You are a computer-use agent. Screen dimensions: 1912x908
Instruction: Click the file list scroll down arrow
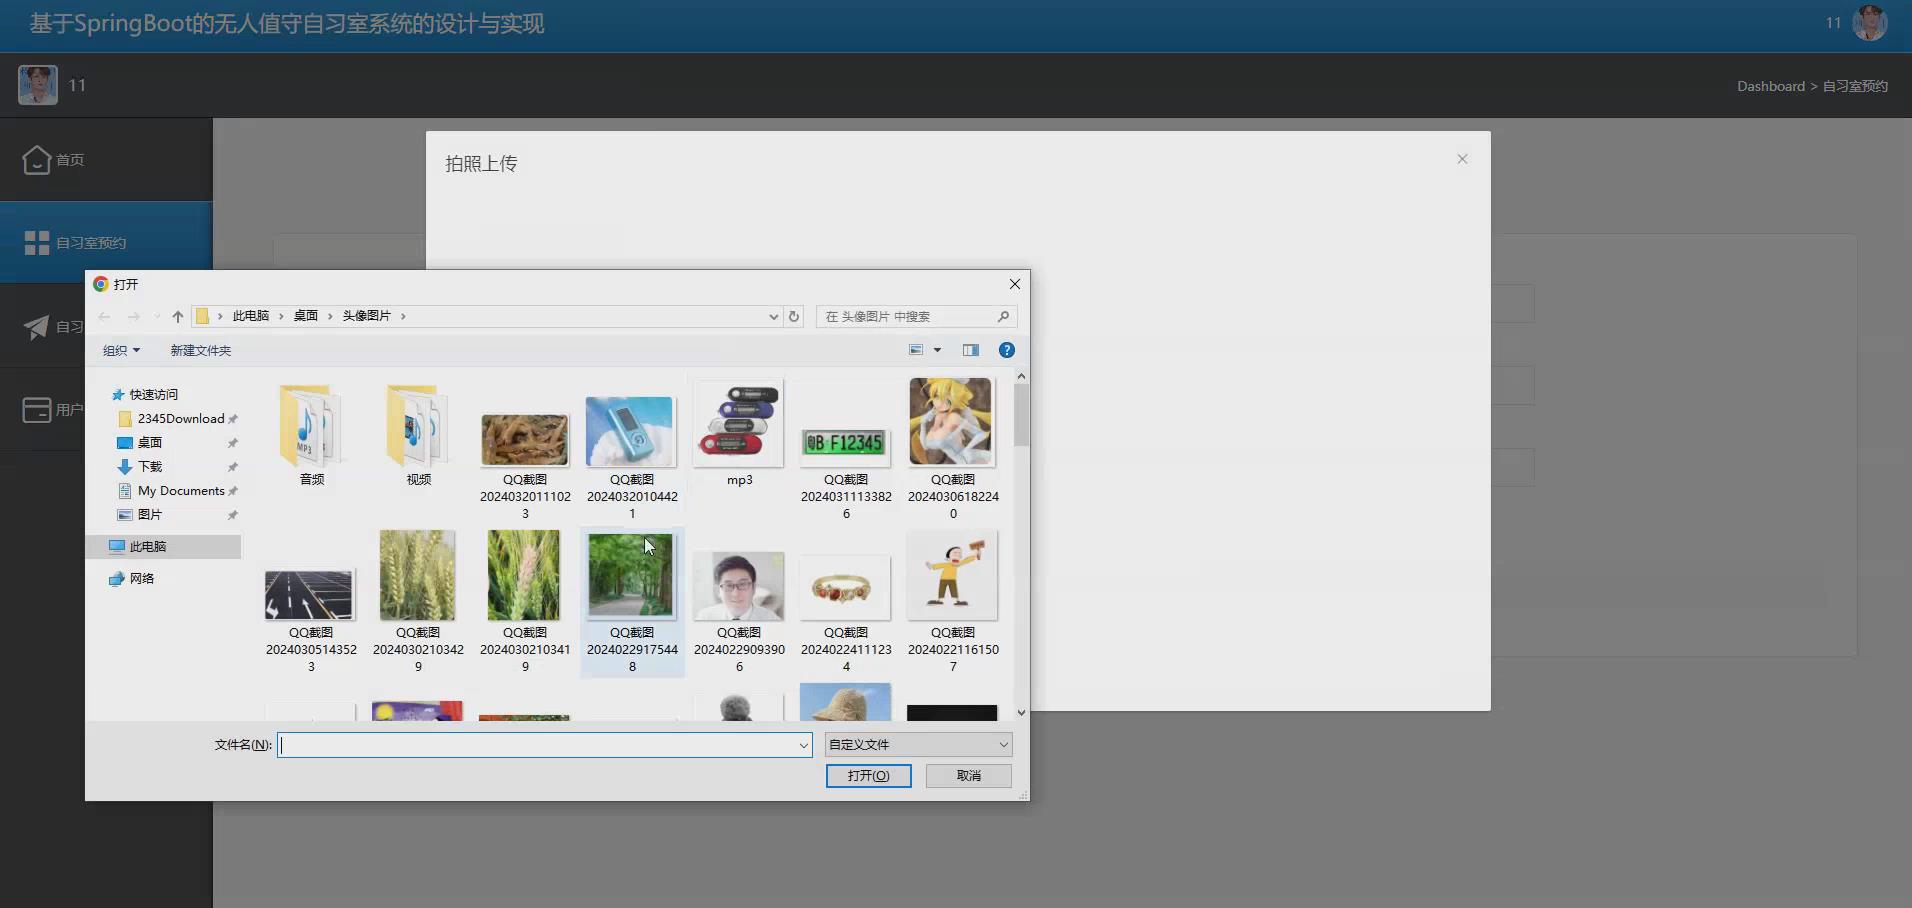[x=1021, y=713]
